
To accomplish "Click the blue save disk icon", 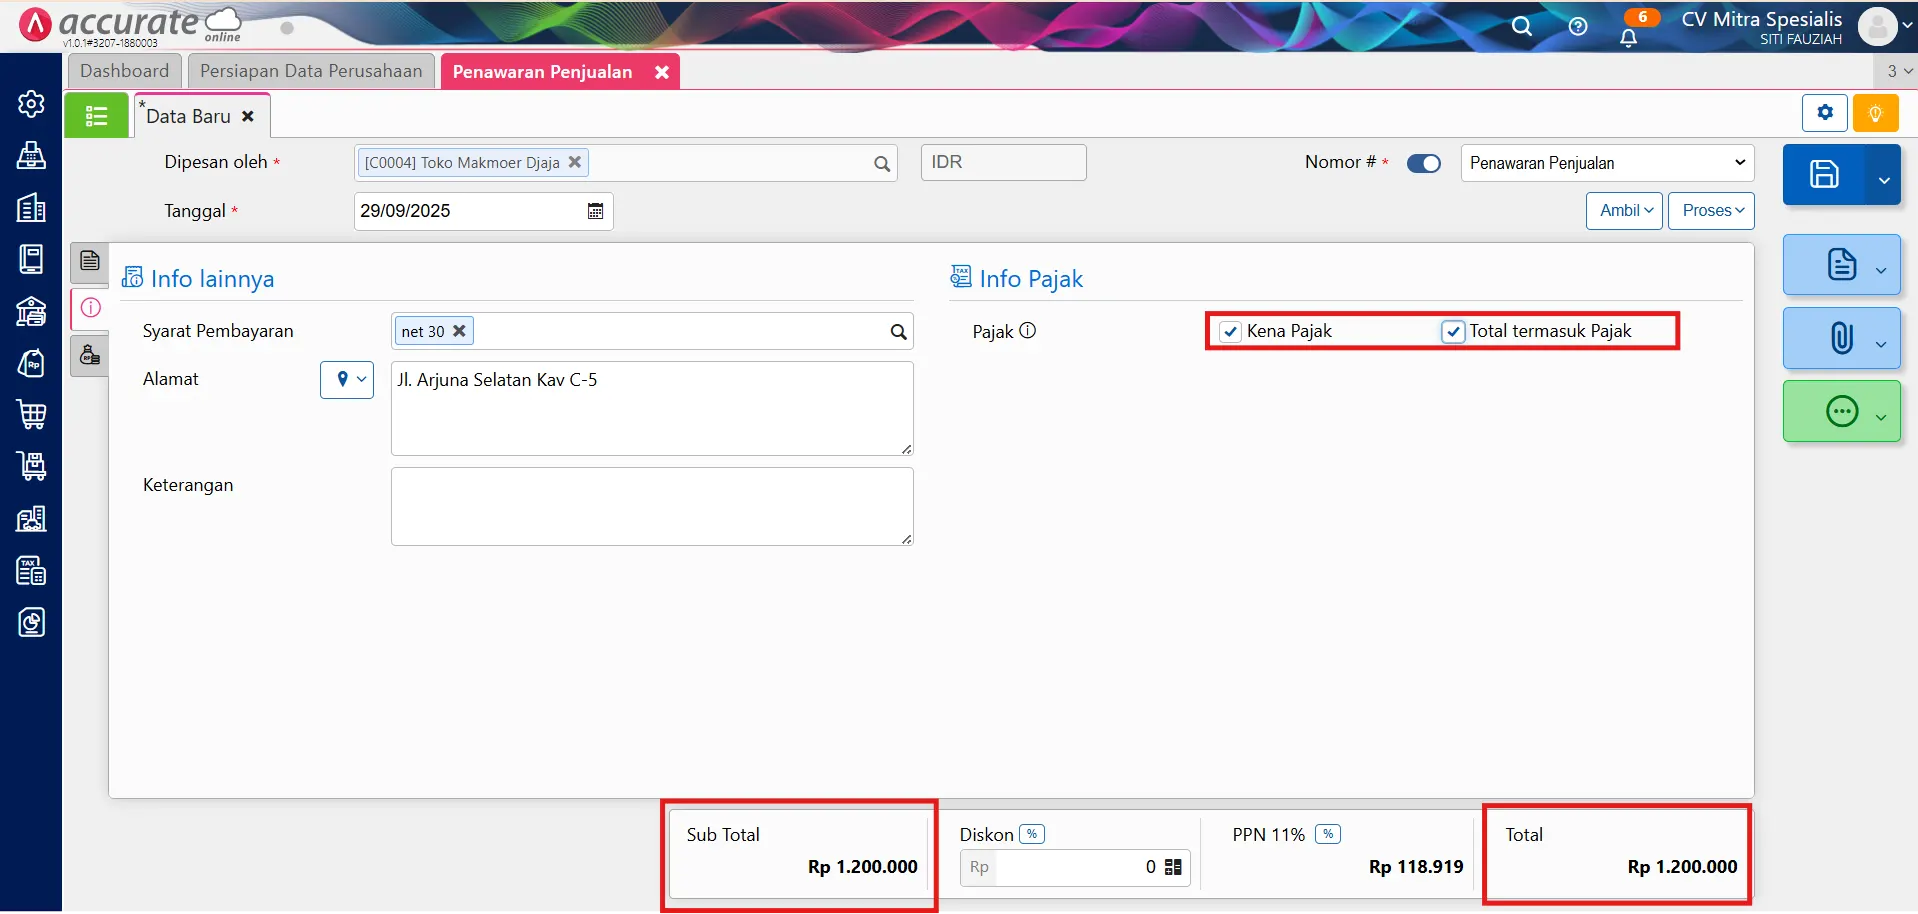I will (1824, 174).
